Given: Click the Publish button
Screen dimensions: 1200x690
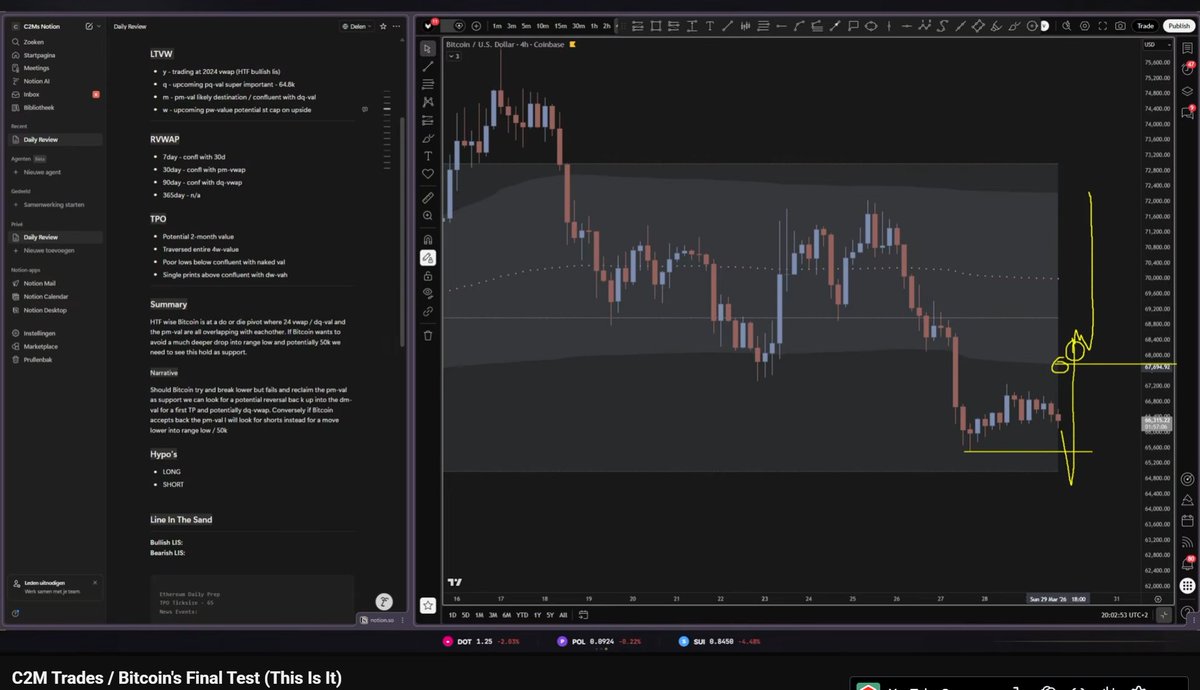Looking at the screenshot, I should pyautogui.click(x=1178, y=26).
